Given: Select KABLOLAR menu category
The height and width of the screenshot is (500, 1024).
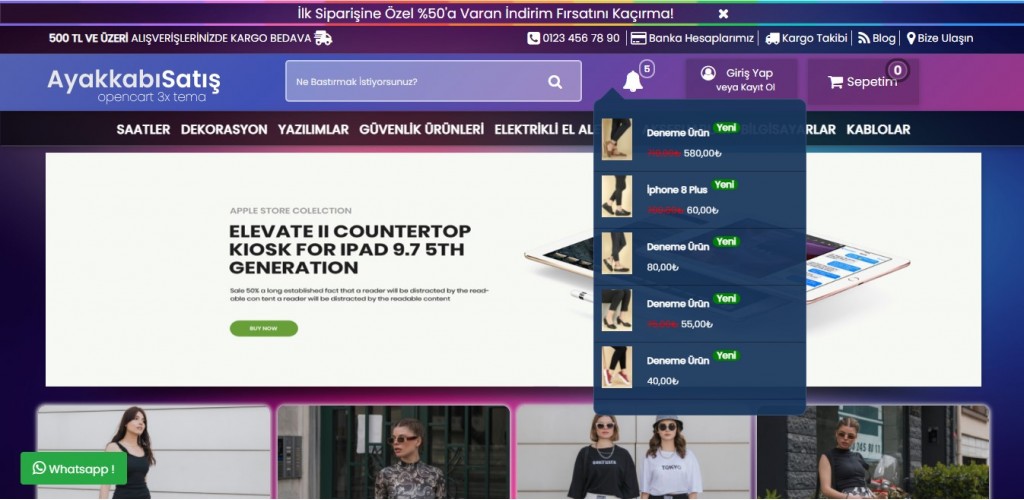Looking at the screenshot, I should [x=878, y=129].
